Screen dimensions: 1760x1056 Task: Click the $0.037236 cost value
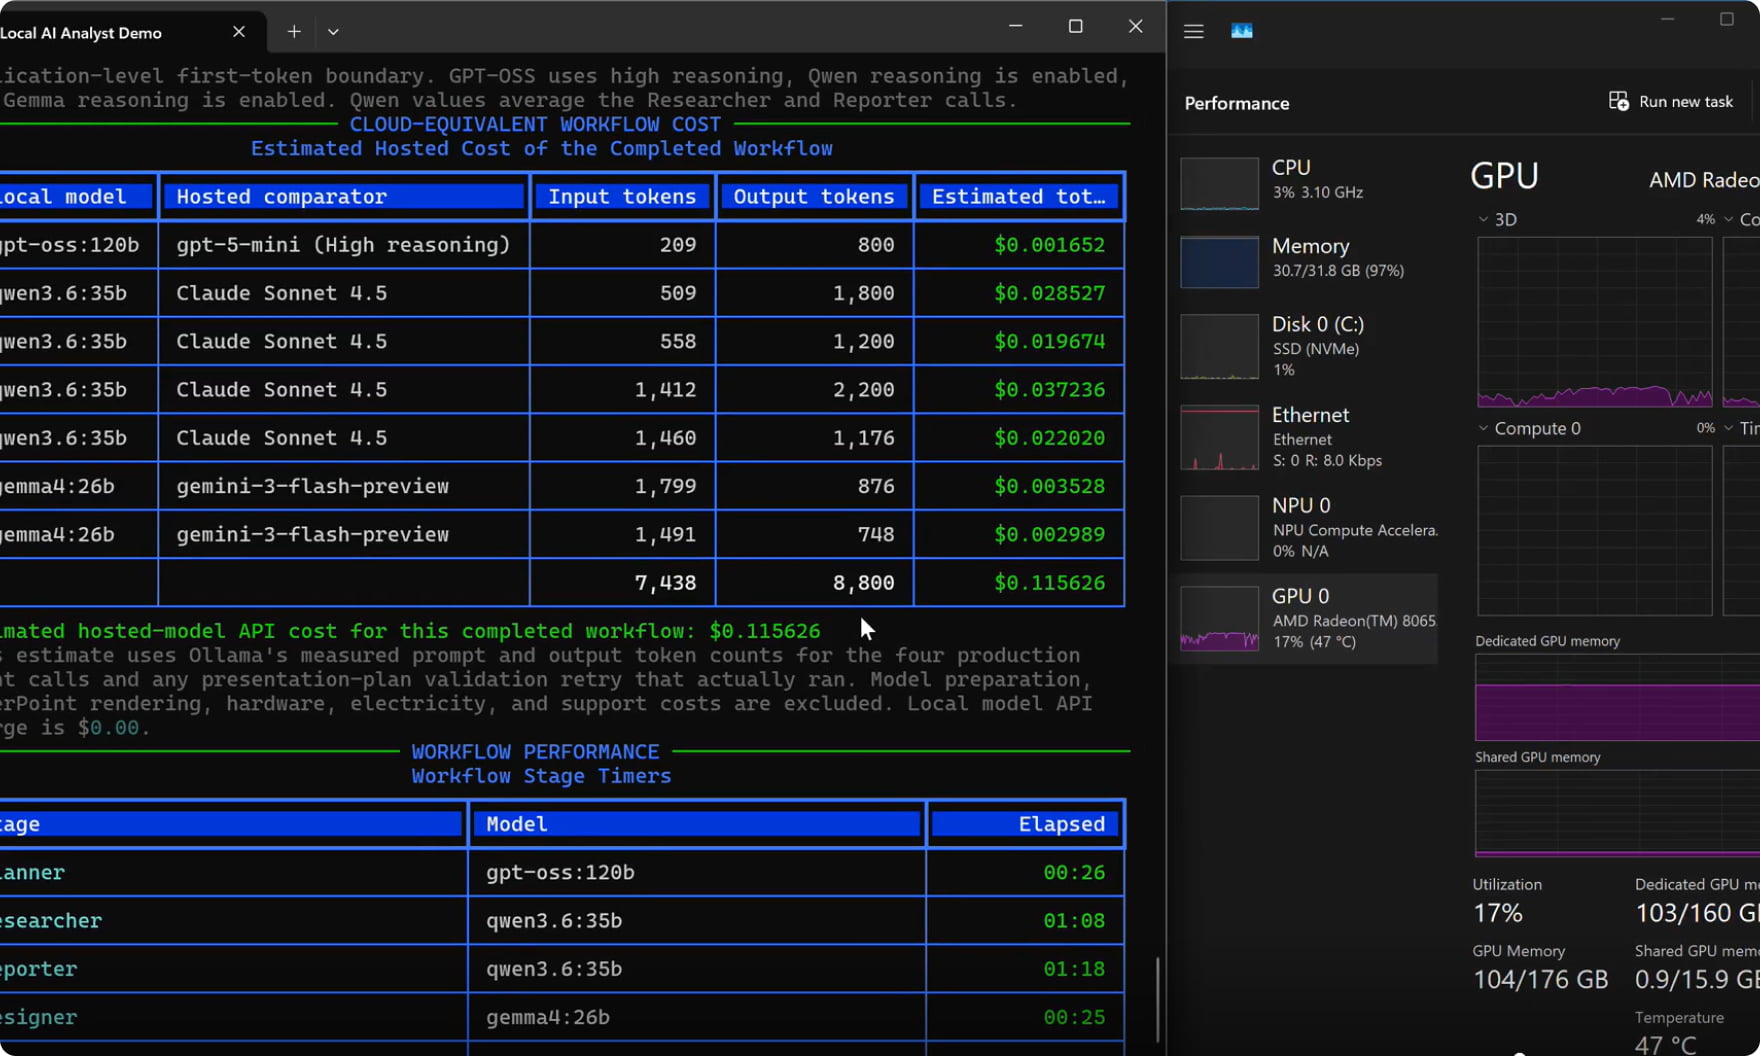pos(1049,390)
